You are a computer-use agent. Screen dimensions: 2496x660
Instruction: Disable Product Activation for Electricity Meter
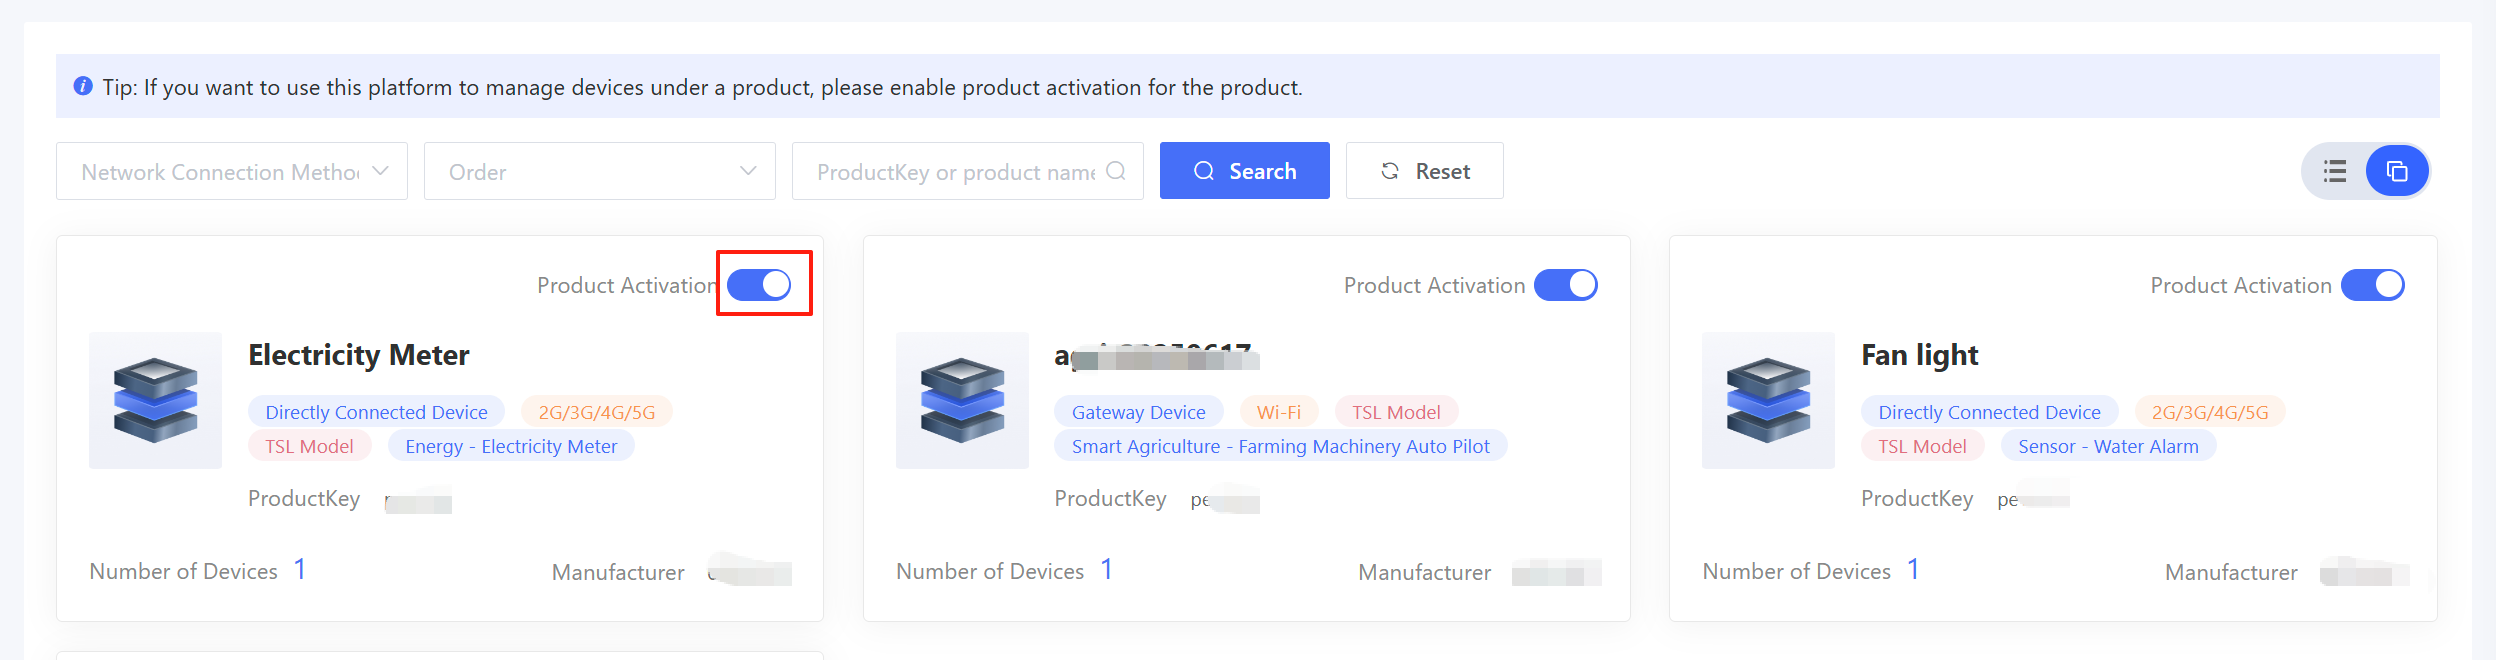(759, 285)
